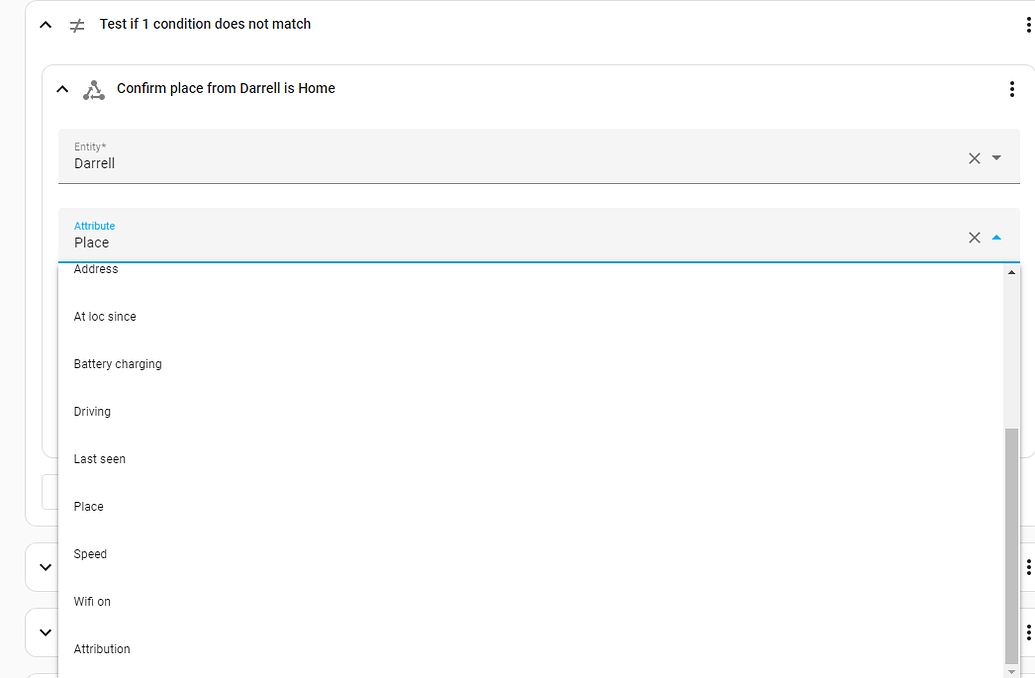This screenshot has height=678, width=1035.
Task: Open three-dot menu for Confirm place condition
Action: point(1012,89)
